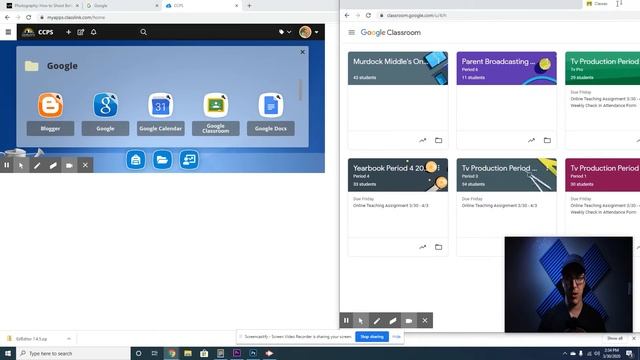Open ClassLink hamburger menu

pyautogui.click(x=8, y=32)
